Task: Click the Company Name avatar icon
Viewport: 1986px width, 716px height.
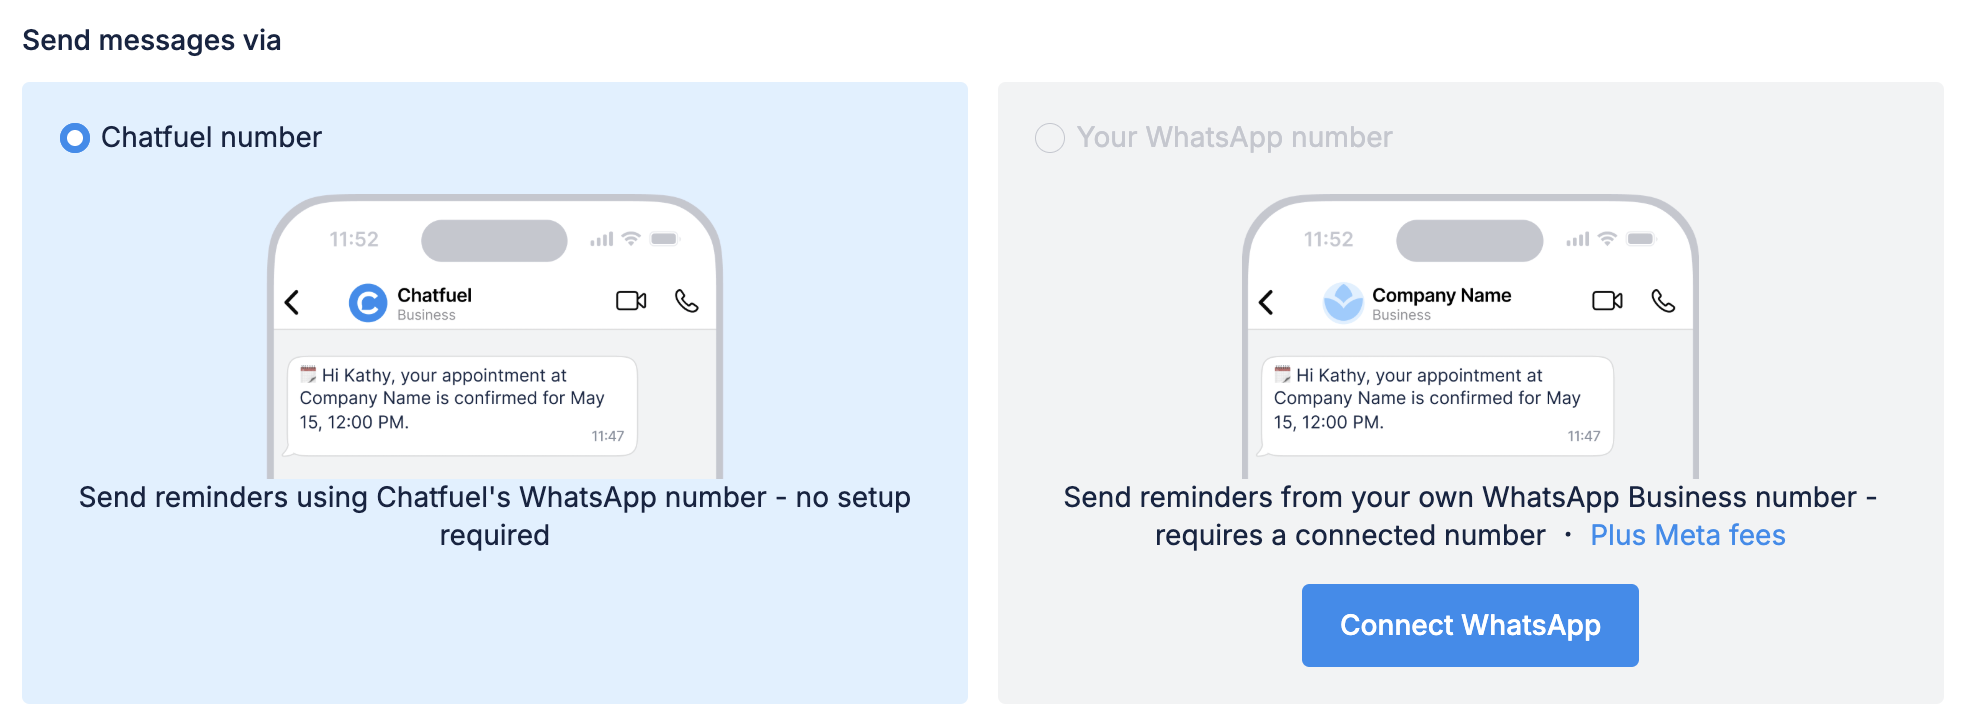Action: pos(1343,302)
